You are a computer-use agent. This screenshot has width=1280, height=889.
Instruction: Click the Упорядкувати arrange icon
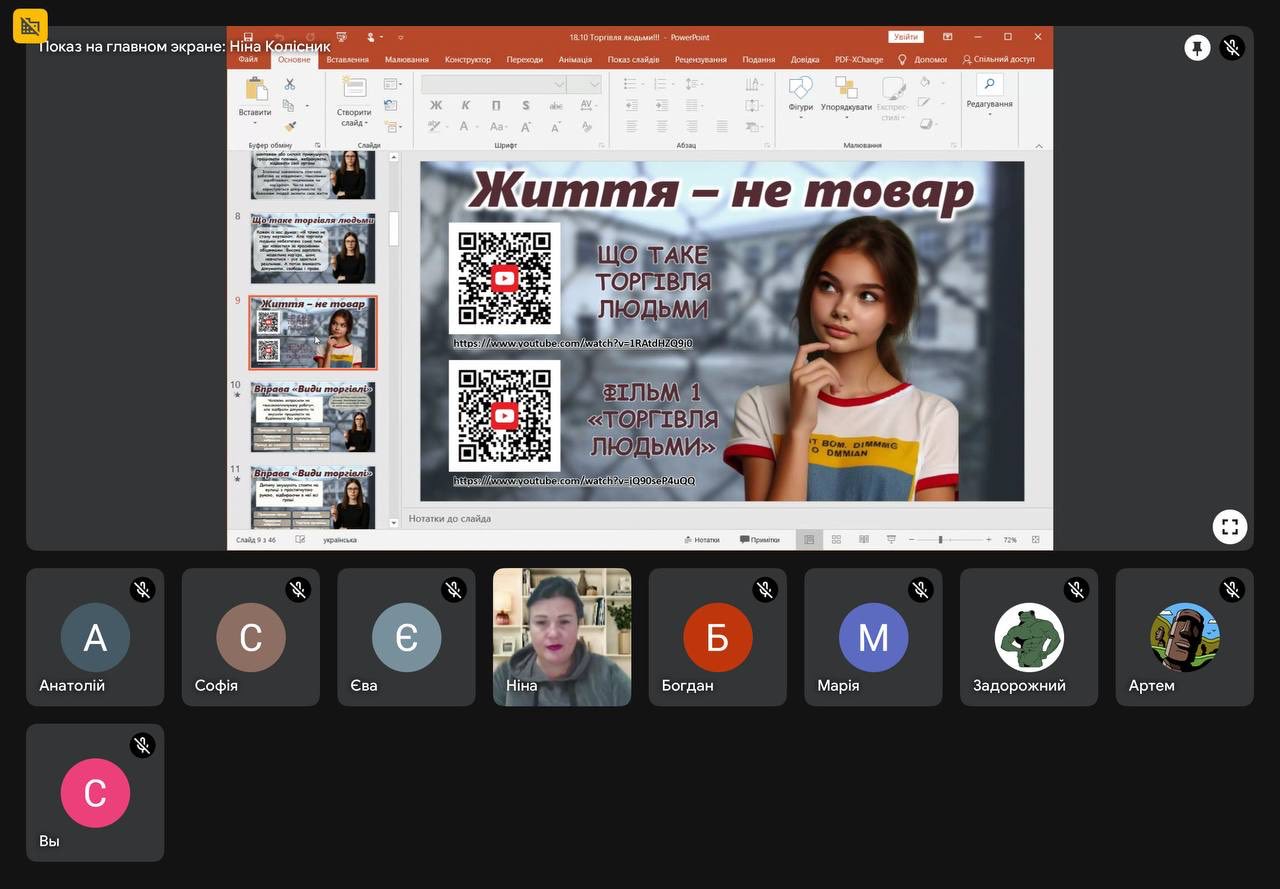click(846, 87)
